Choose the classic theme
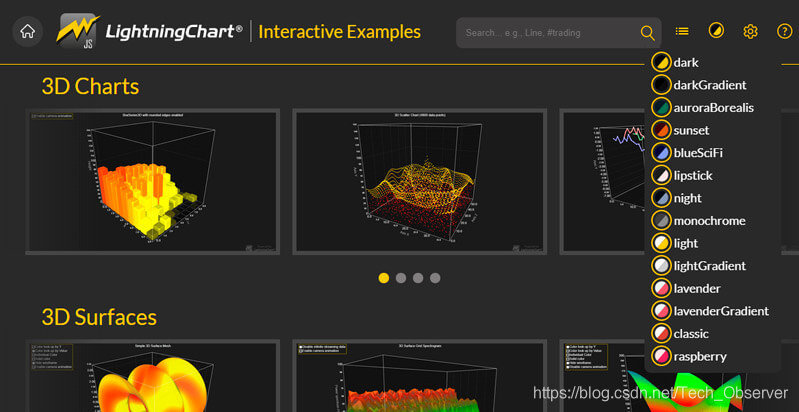This screenshot has width=799, height=412. coord(680,334)
